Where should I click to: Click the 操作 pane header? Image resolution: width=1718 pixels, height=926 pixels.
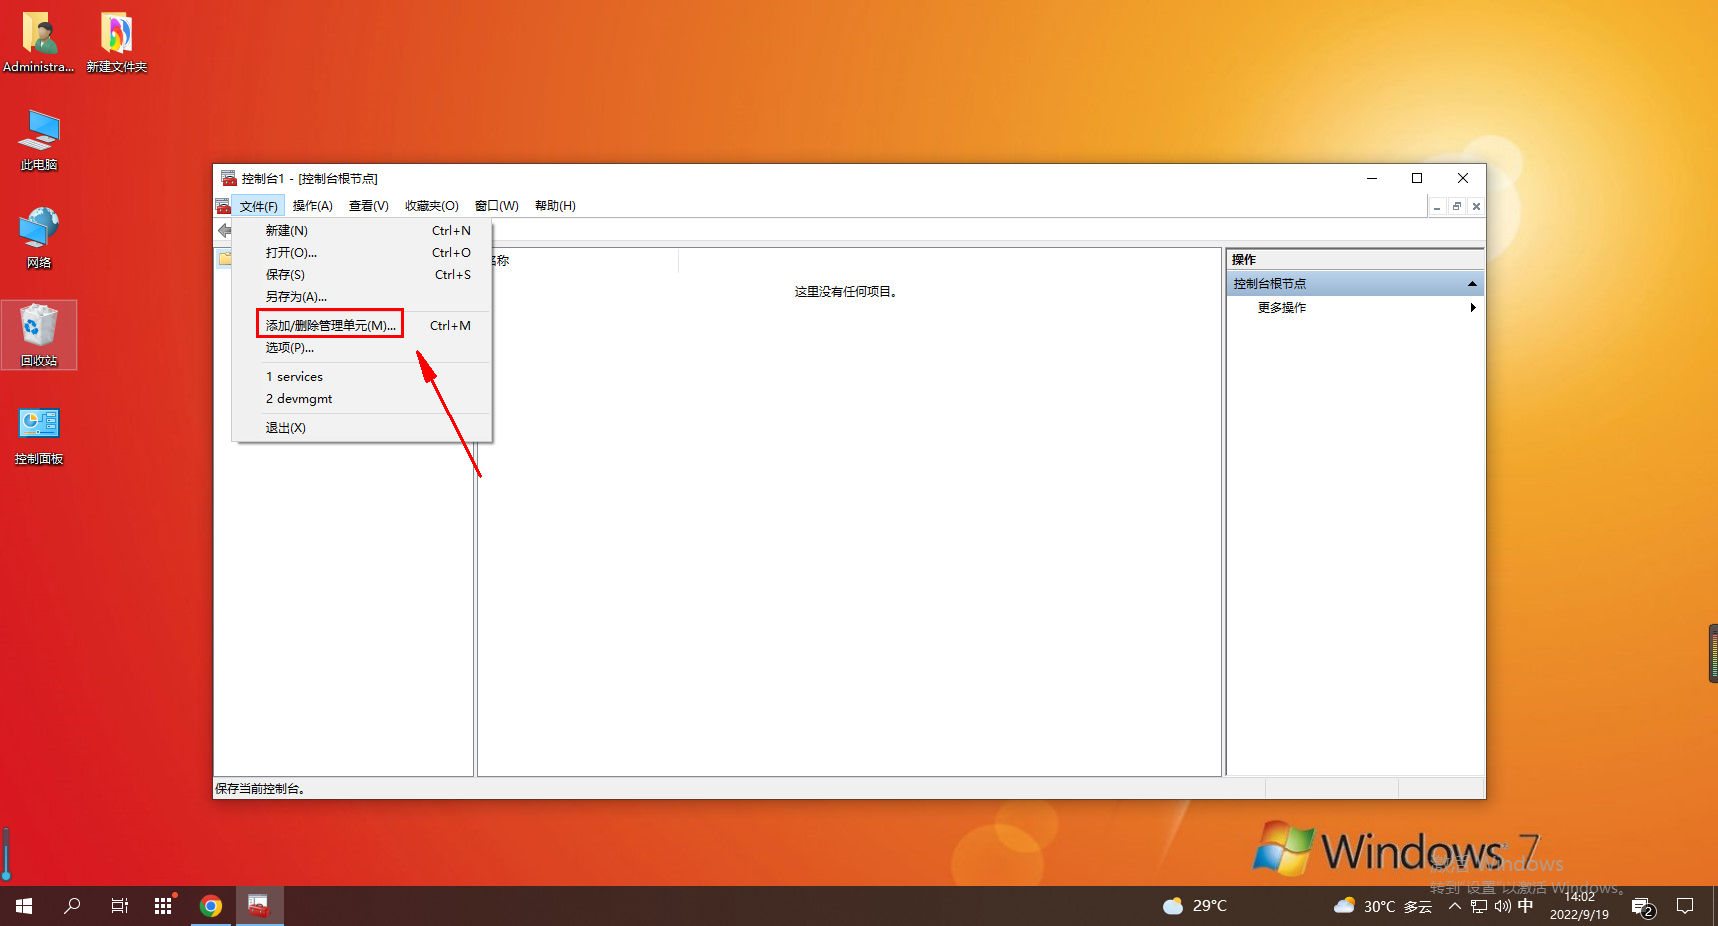click(1355, 260)
